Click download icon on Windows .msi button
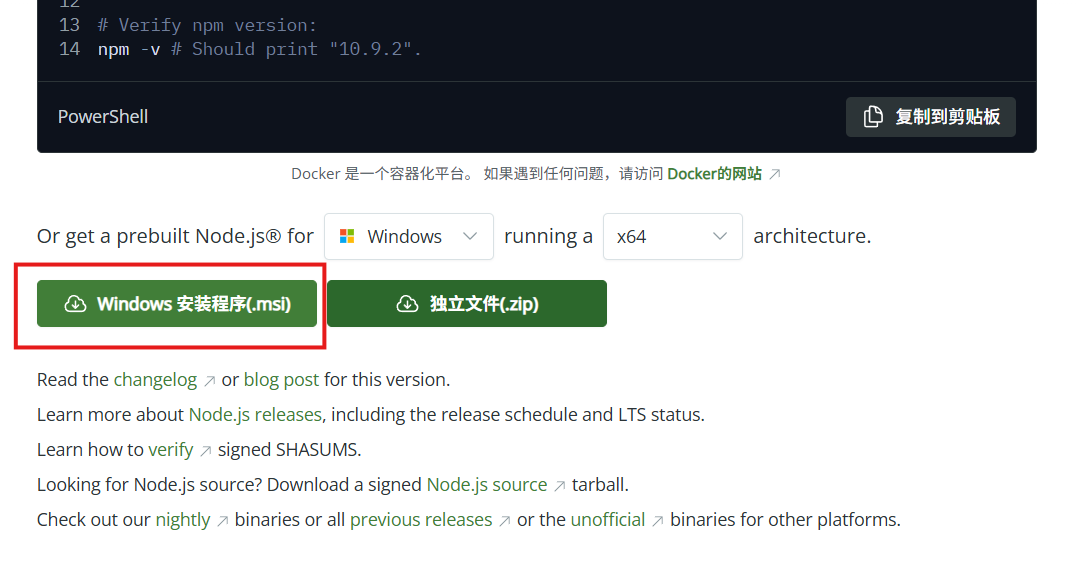1076x569 pixels. [75, 304]
